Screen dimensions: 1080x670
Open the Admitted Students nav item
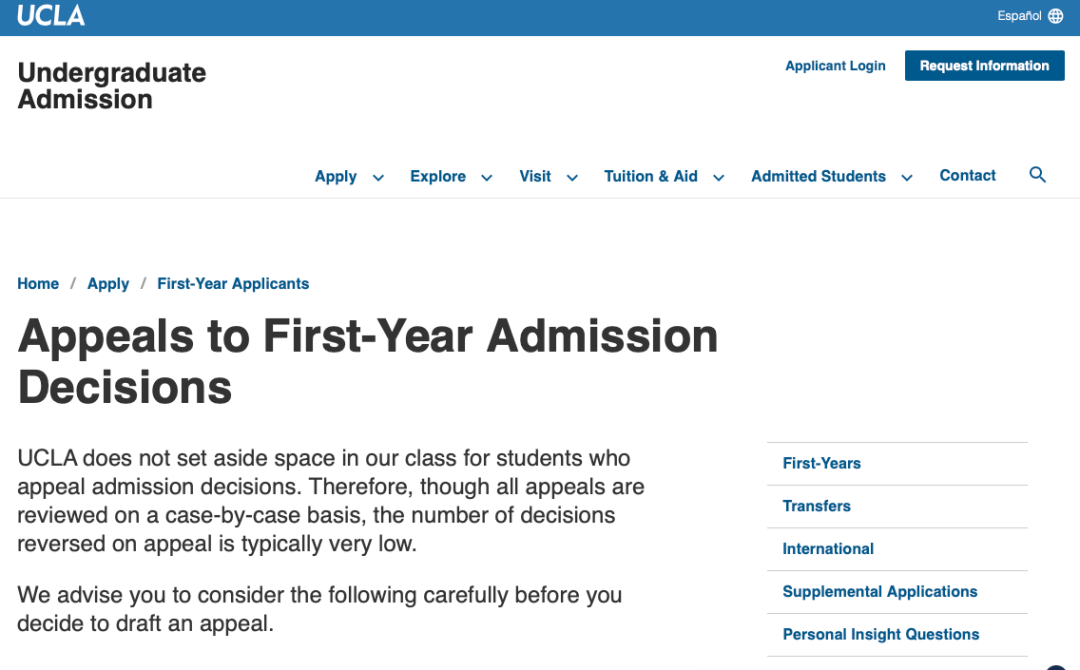[818, 176]
